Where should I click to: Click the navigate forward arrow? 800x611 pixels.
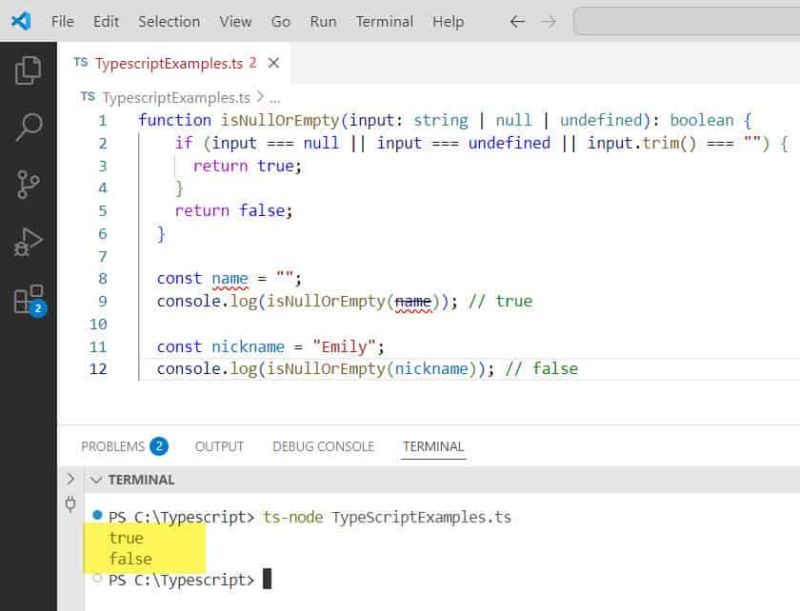click(x=546, y=19)
